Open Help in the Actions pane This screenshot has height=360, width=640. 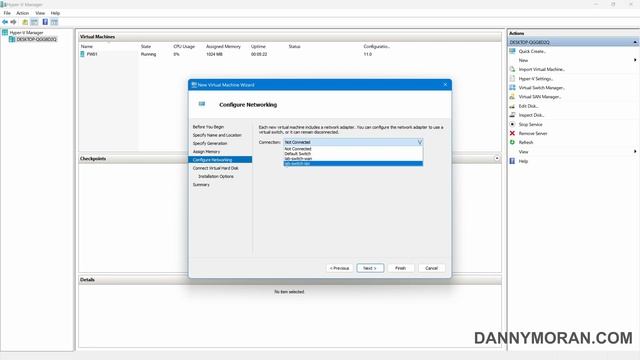pyautogui.click(x=523, y=161)
